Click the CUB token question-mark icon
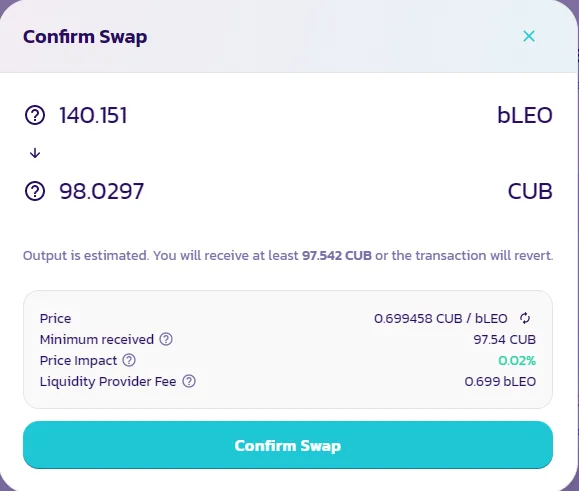Viewport: 579px width, 491px height. [35, 191]
